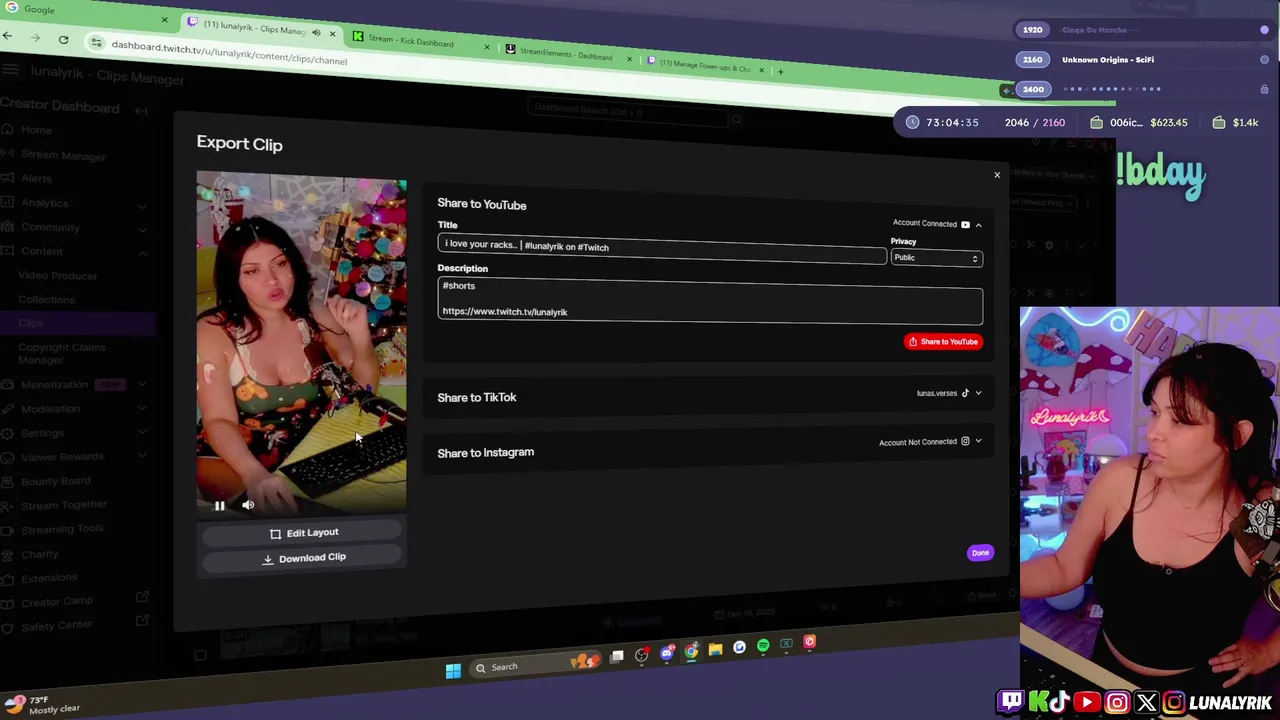This screenshot has width=1280, height=720.
Task: Open Alerts in the sidebar
Action: [36, 178]
